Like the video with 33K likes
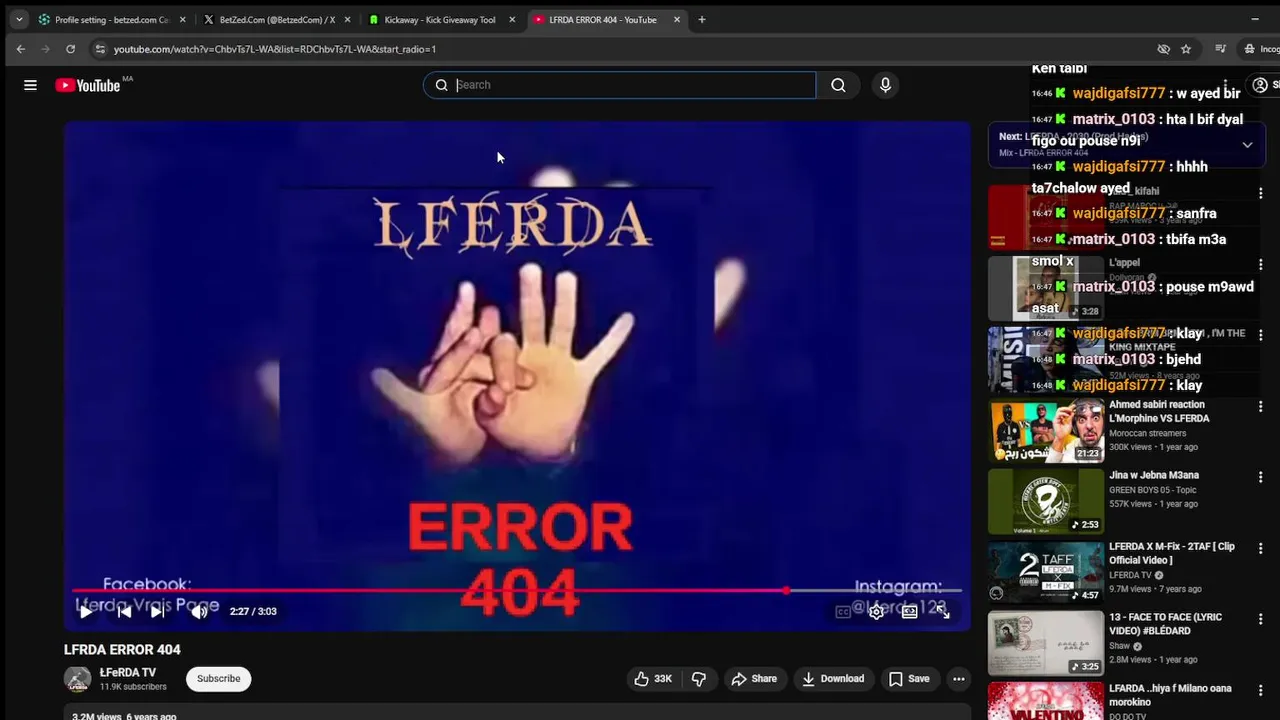Image resolution: width=1280 pixels, height=720 pixels. (652, 679)
